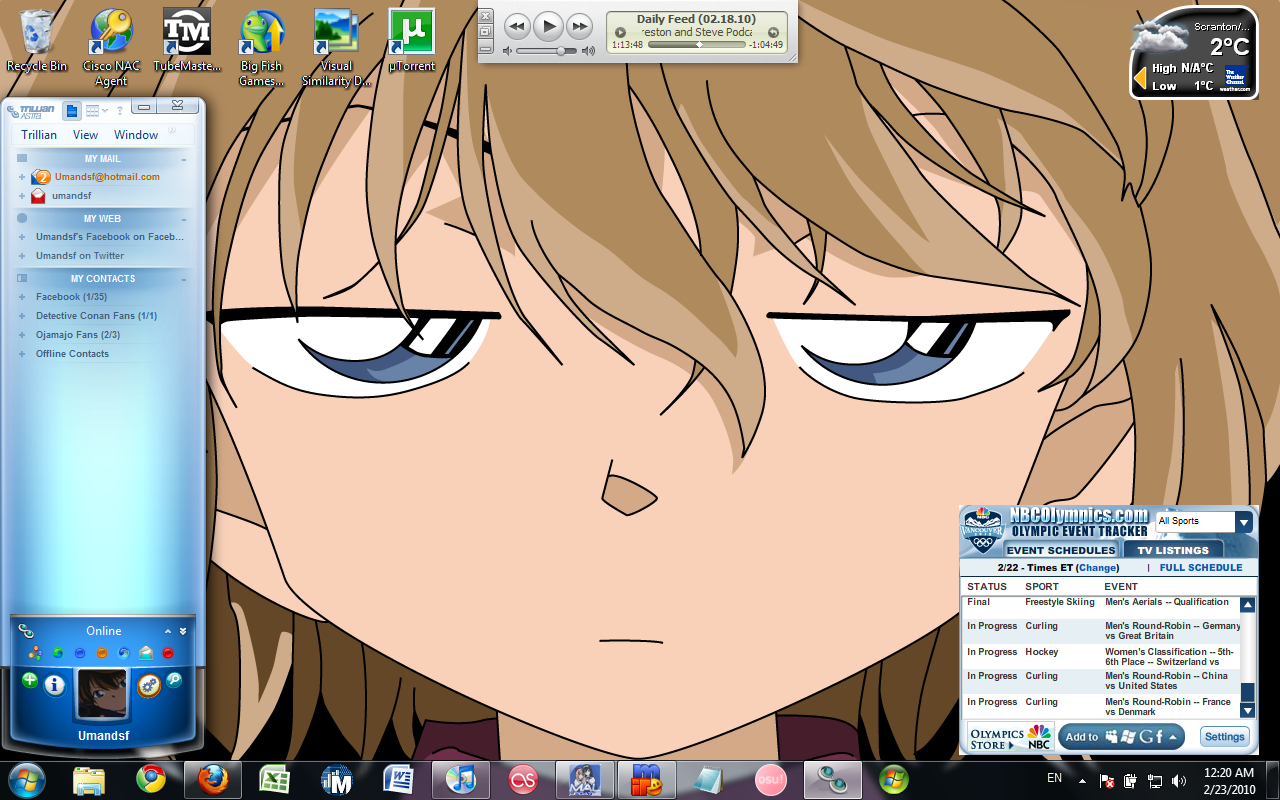The width and height of the screenshot is (1280, 800).
Task: Open Trillian preferences gear icon
Action: (x=149, y=685)
